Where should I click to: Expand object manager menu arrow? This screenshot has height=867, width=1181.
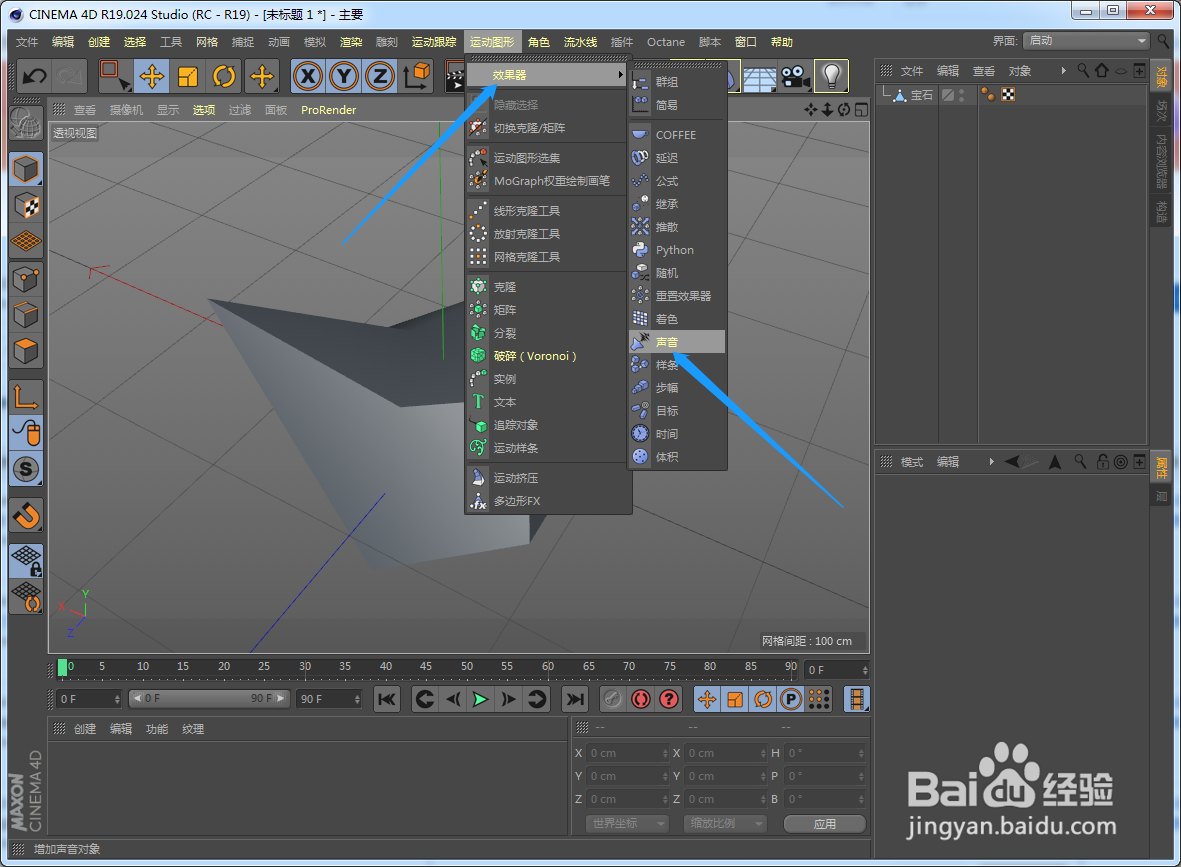pos(1064,71)
